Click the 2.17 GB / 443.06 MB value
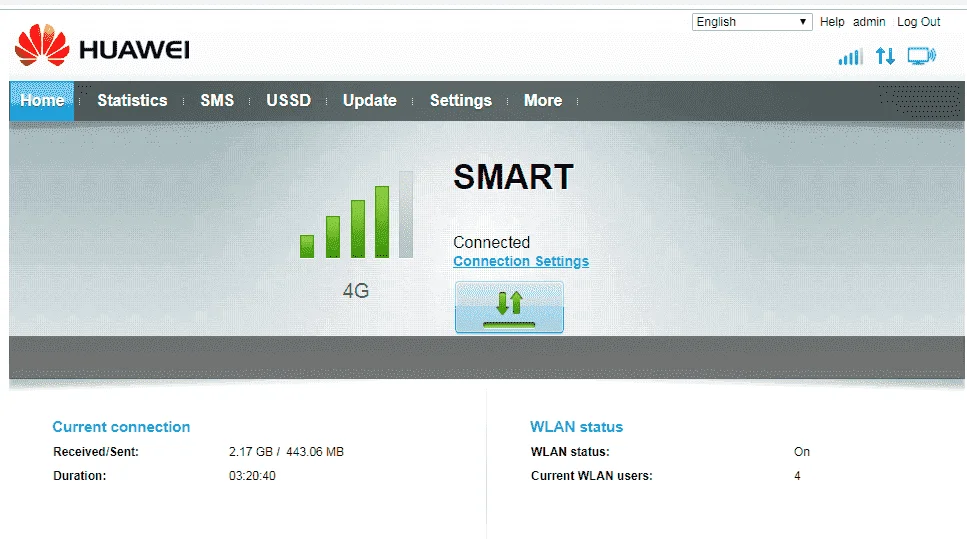The width and height of the screenshot is (967, 539). pos(286,452)
